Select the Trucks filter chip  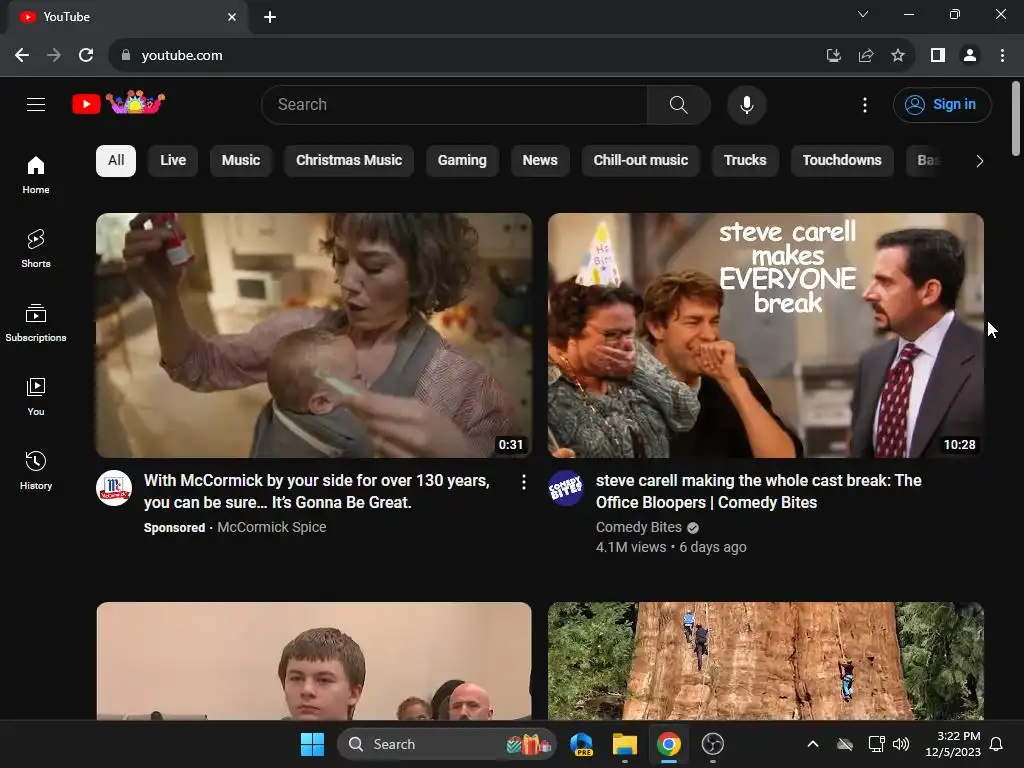click(x=745, y=161)
